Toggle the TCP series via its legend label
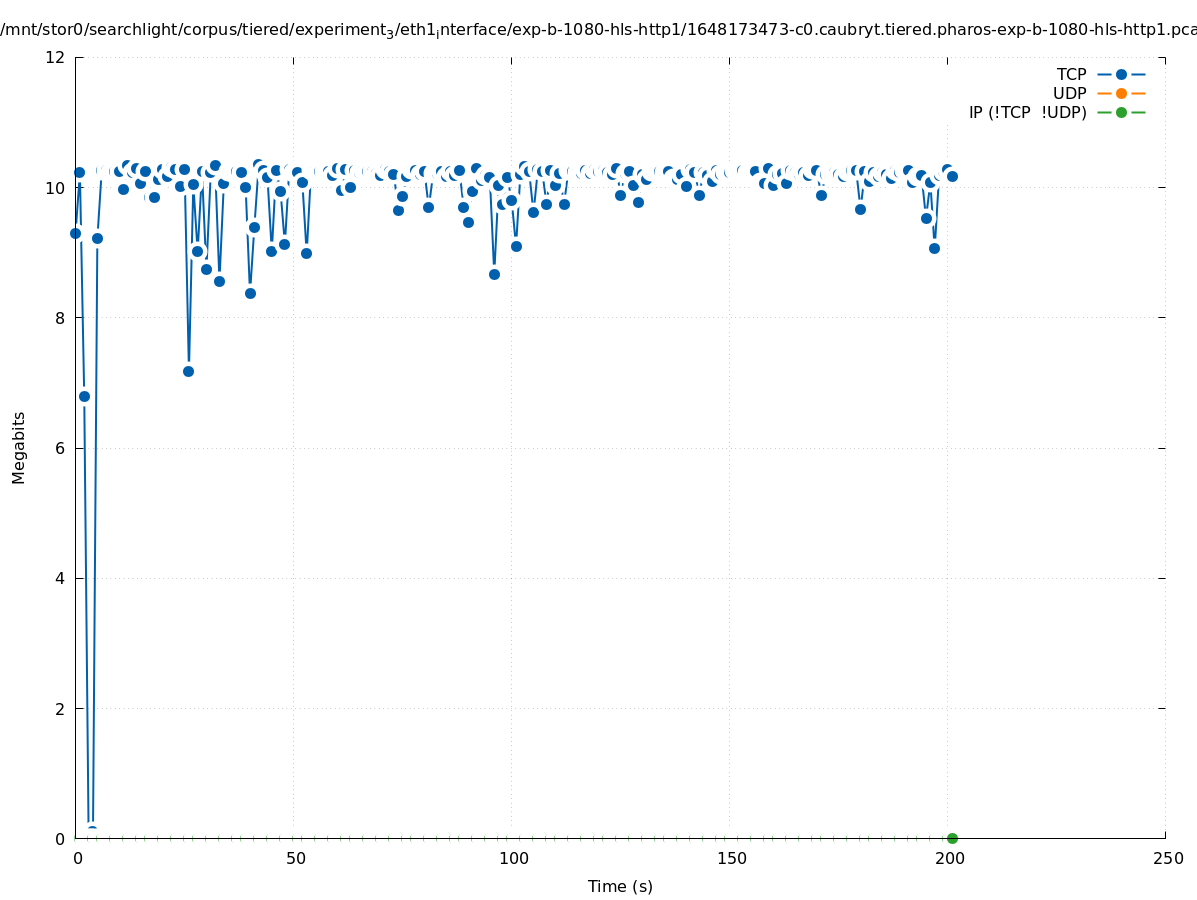Image resolution: width=1197 pixels, height=900 pixels. point(1071,74)
